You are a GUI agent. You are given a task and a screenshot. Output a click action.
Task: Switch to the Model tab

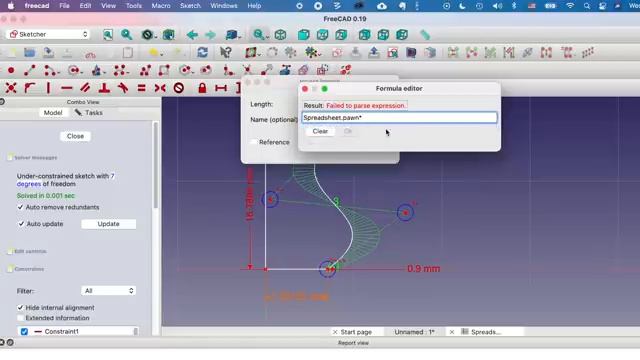click(x=53, y=113)
